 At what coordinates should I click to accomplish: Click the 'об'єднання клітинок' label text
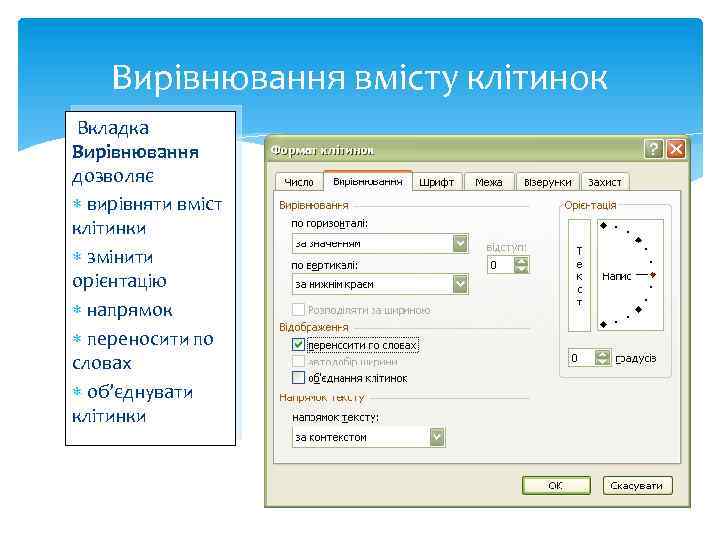(358, 378)
